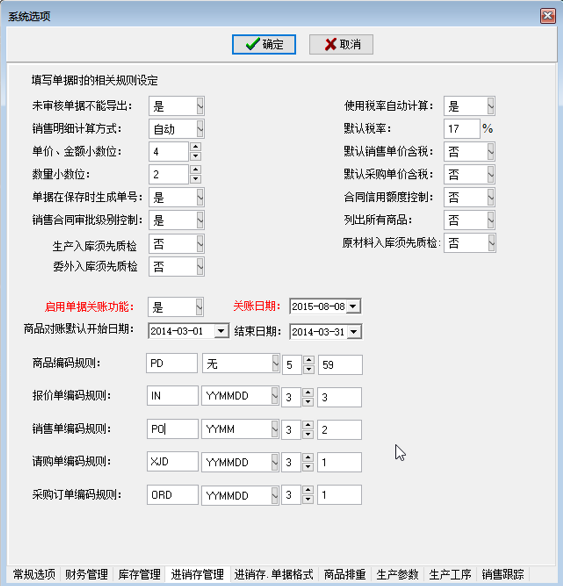Expand 使用税率自动计算 dropdown
This screenshot has height=586, width=563.
[491, 106]
